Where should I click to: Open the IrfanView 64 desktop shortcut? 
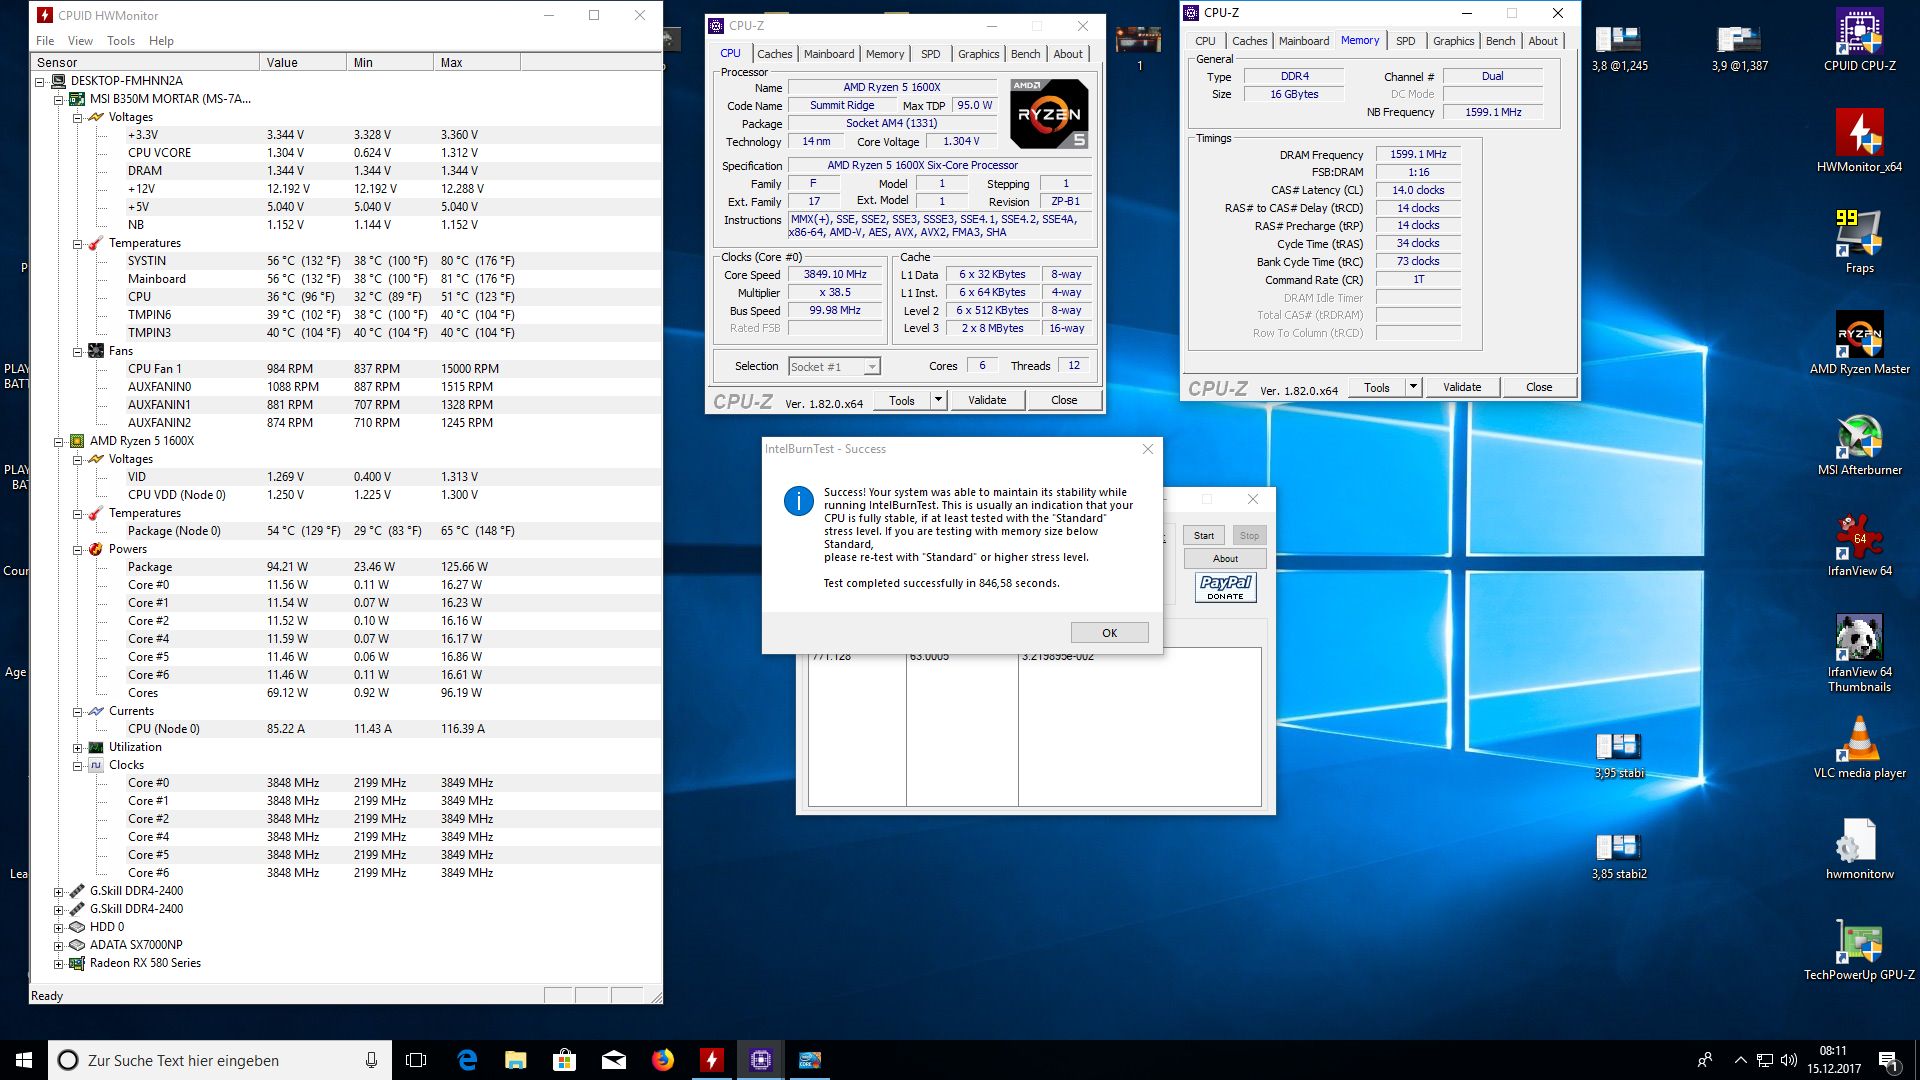pyautogui.click(x=1859, y=540)
